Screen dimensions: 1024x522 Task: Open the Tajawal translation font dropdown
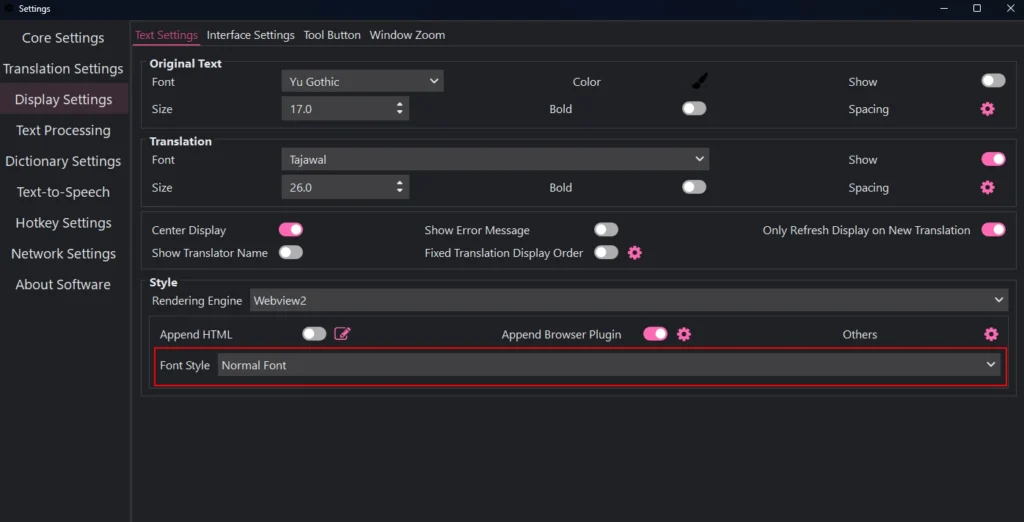click(x=495, y=159)
